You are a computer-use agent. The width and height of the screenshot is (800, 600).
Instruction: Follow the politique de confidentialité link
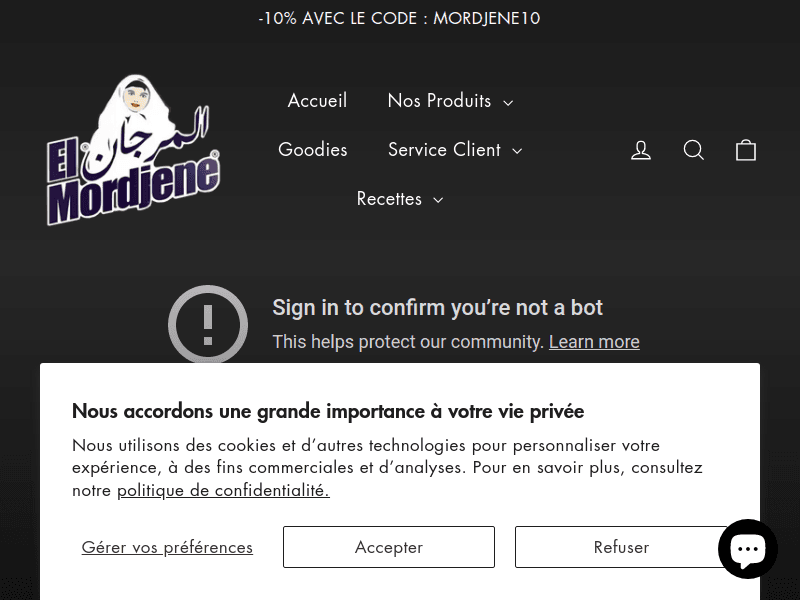tap(223, 490)
